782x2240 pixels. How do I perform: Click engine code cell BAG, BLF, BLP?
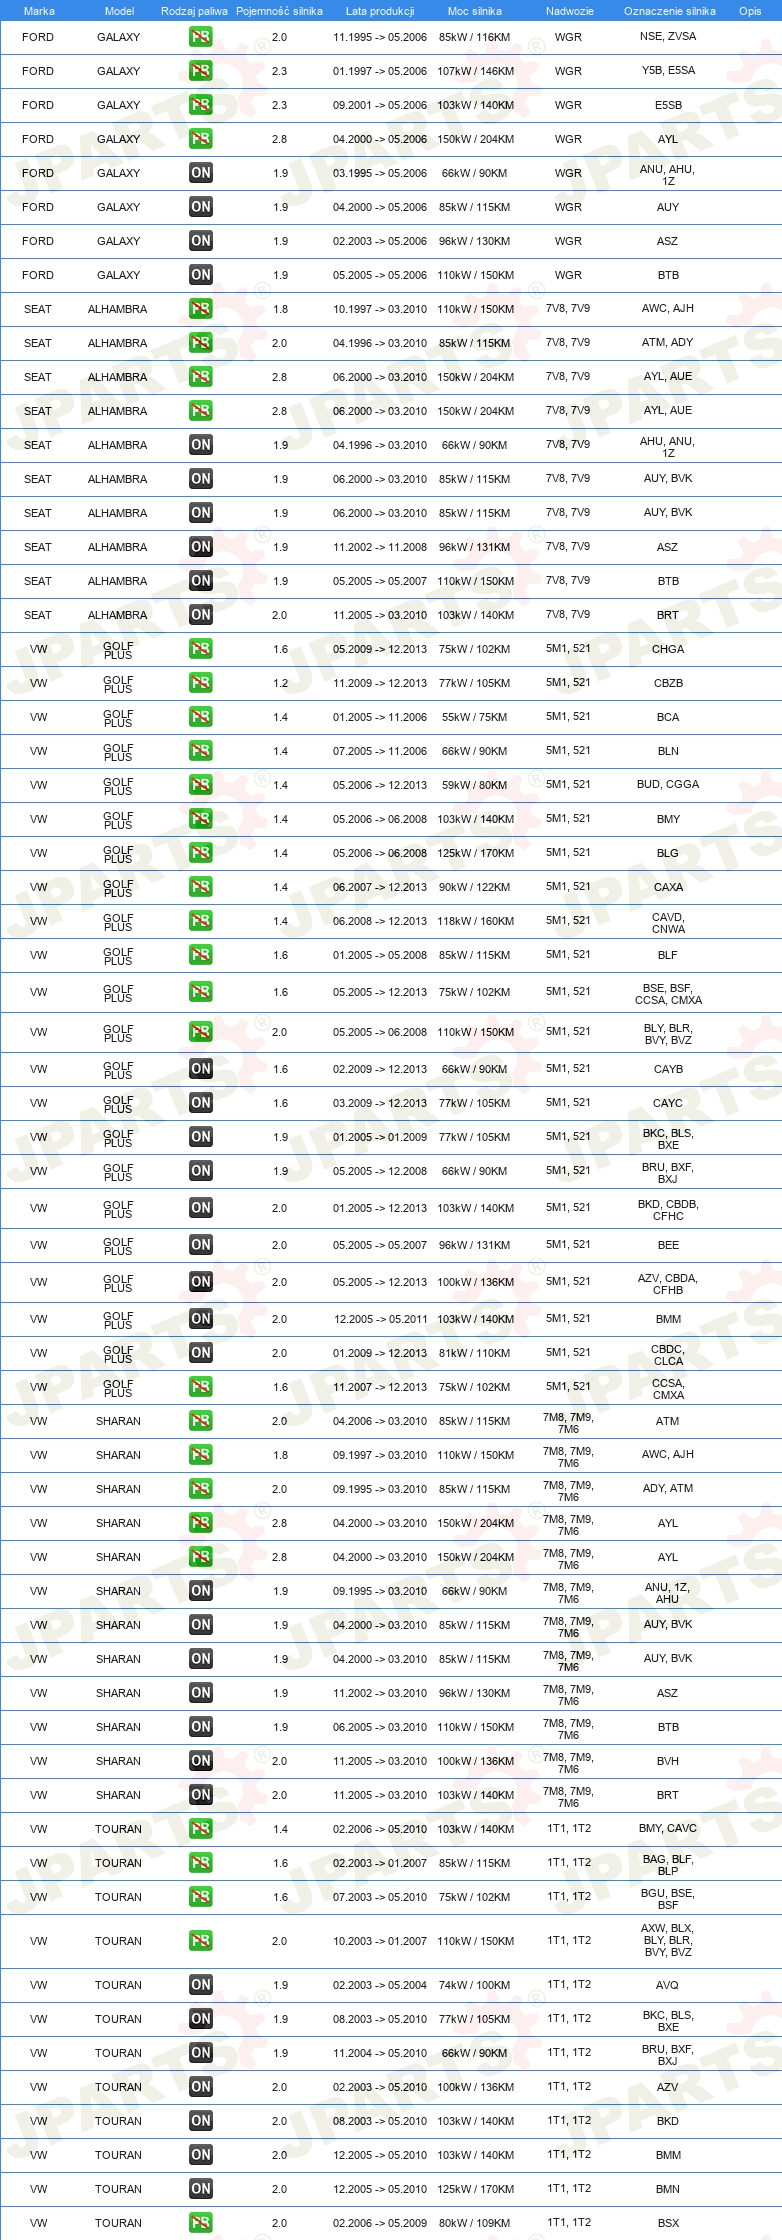pyautogui.click(x=668, y=1865)
